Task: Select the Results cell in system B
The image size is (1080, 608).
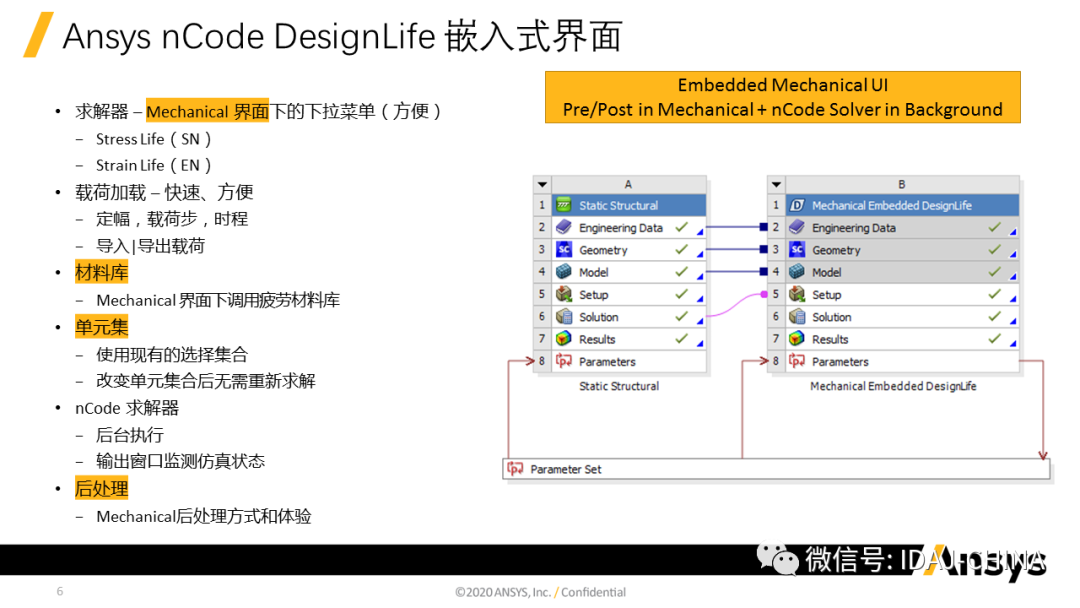Action: click(902, 339)
